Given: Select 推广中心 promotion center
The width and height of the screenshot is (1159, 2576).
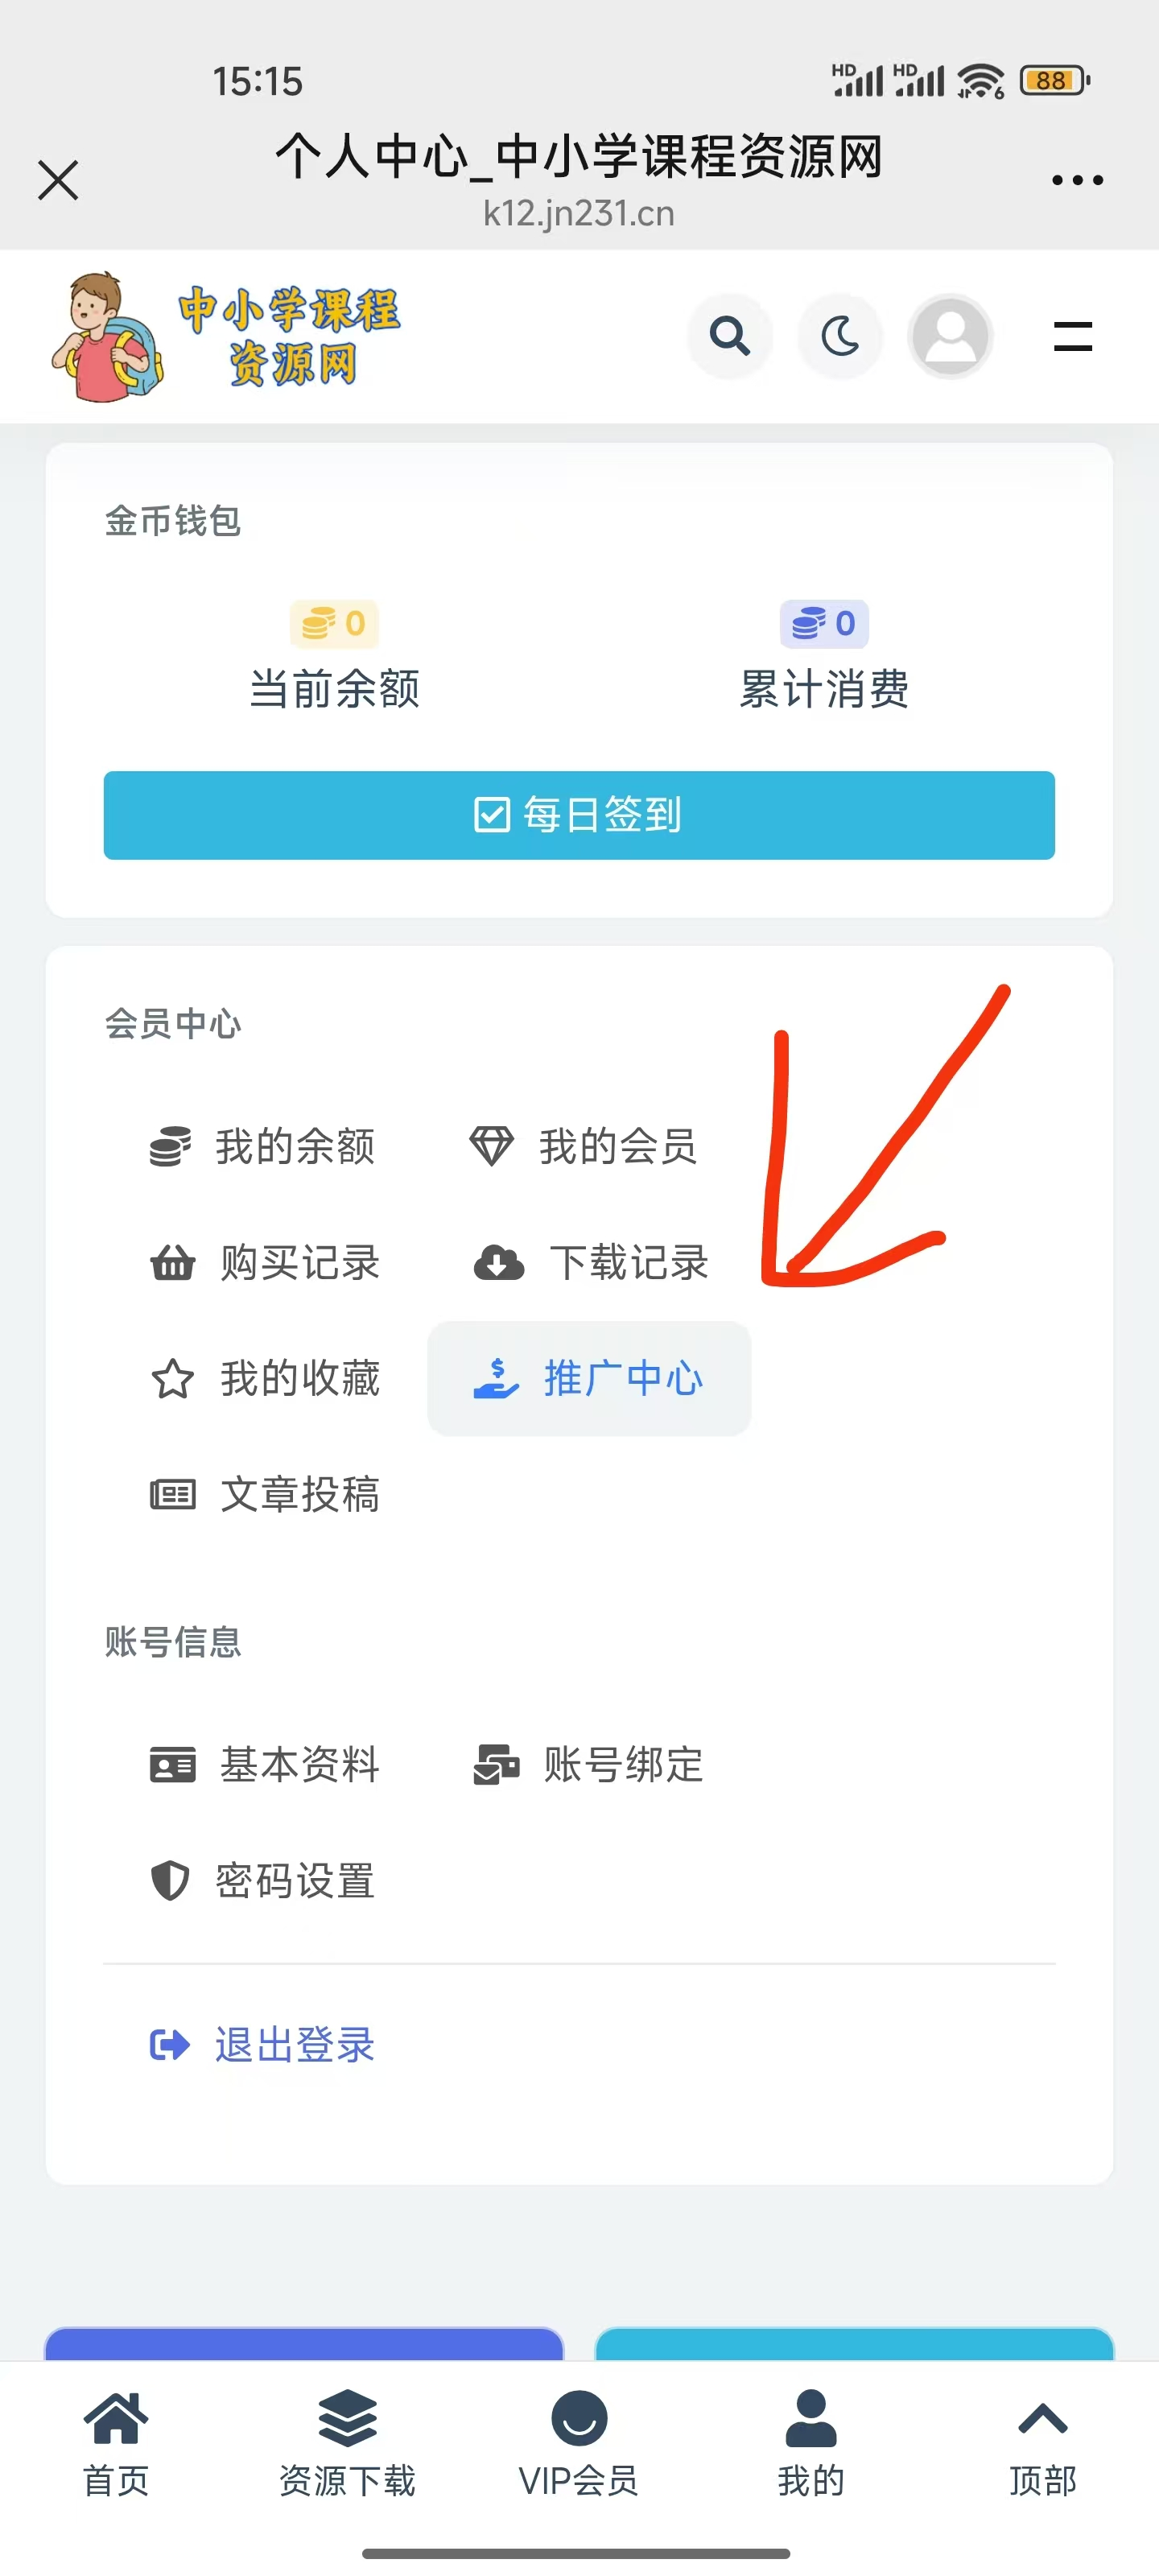Looking at the screenshot, I should 589,1379.
